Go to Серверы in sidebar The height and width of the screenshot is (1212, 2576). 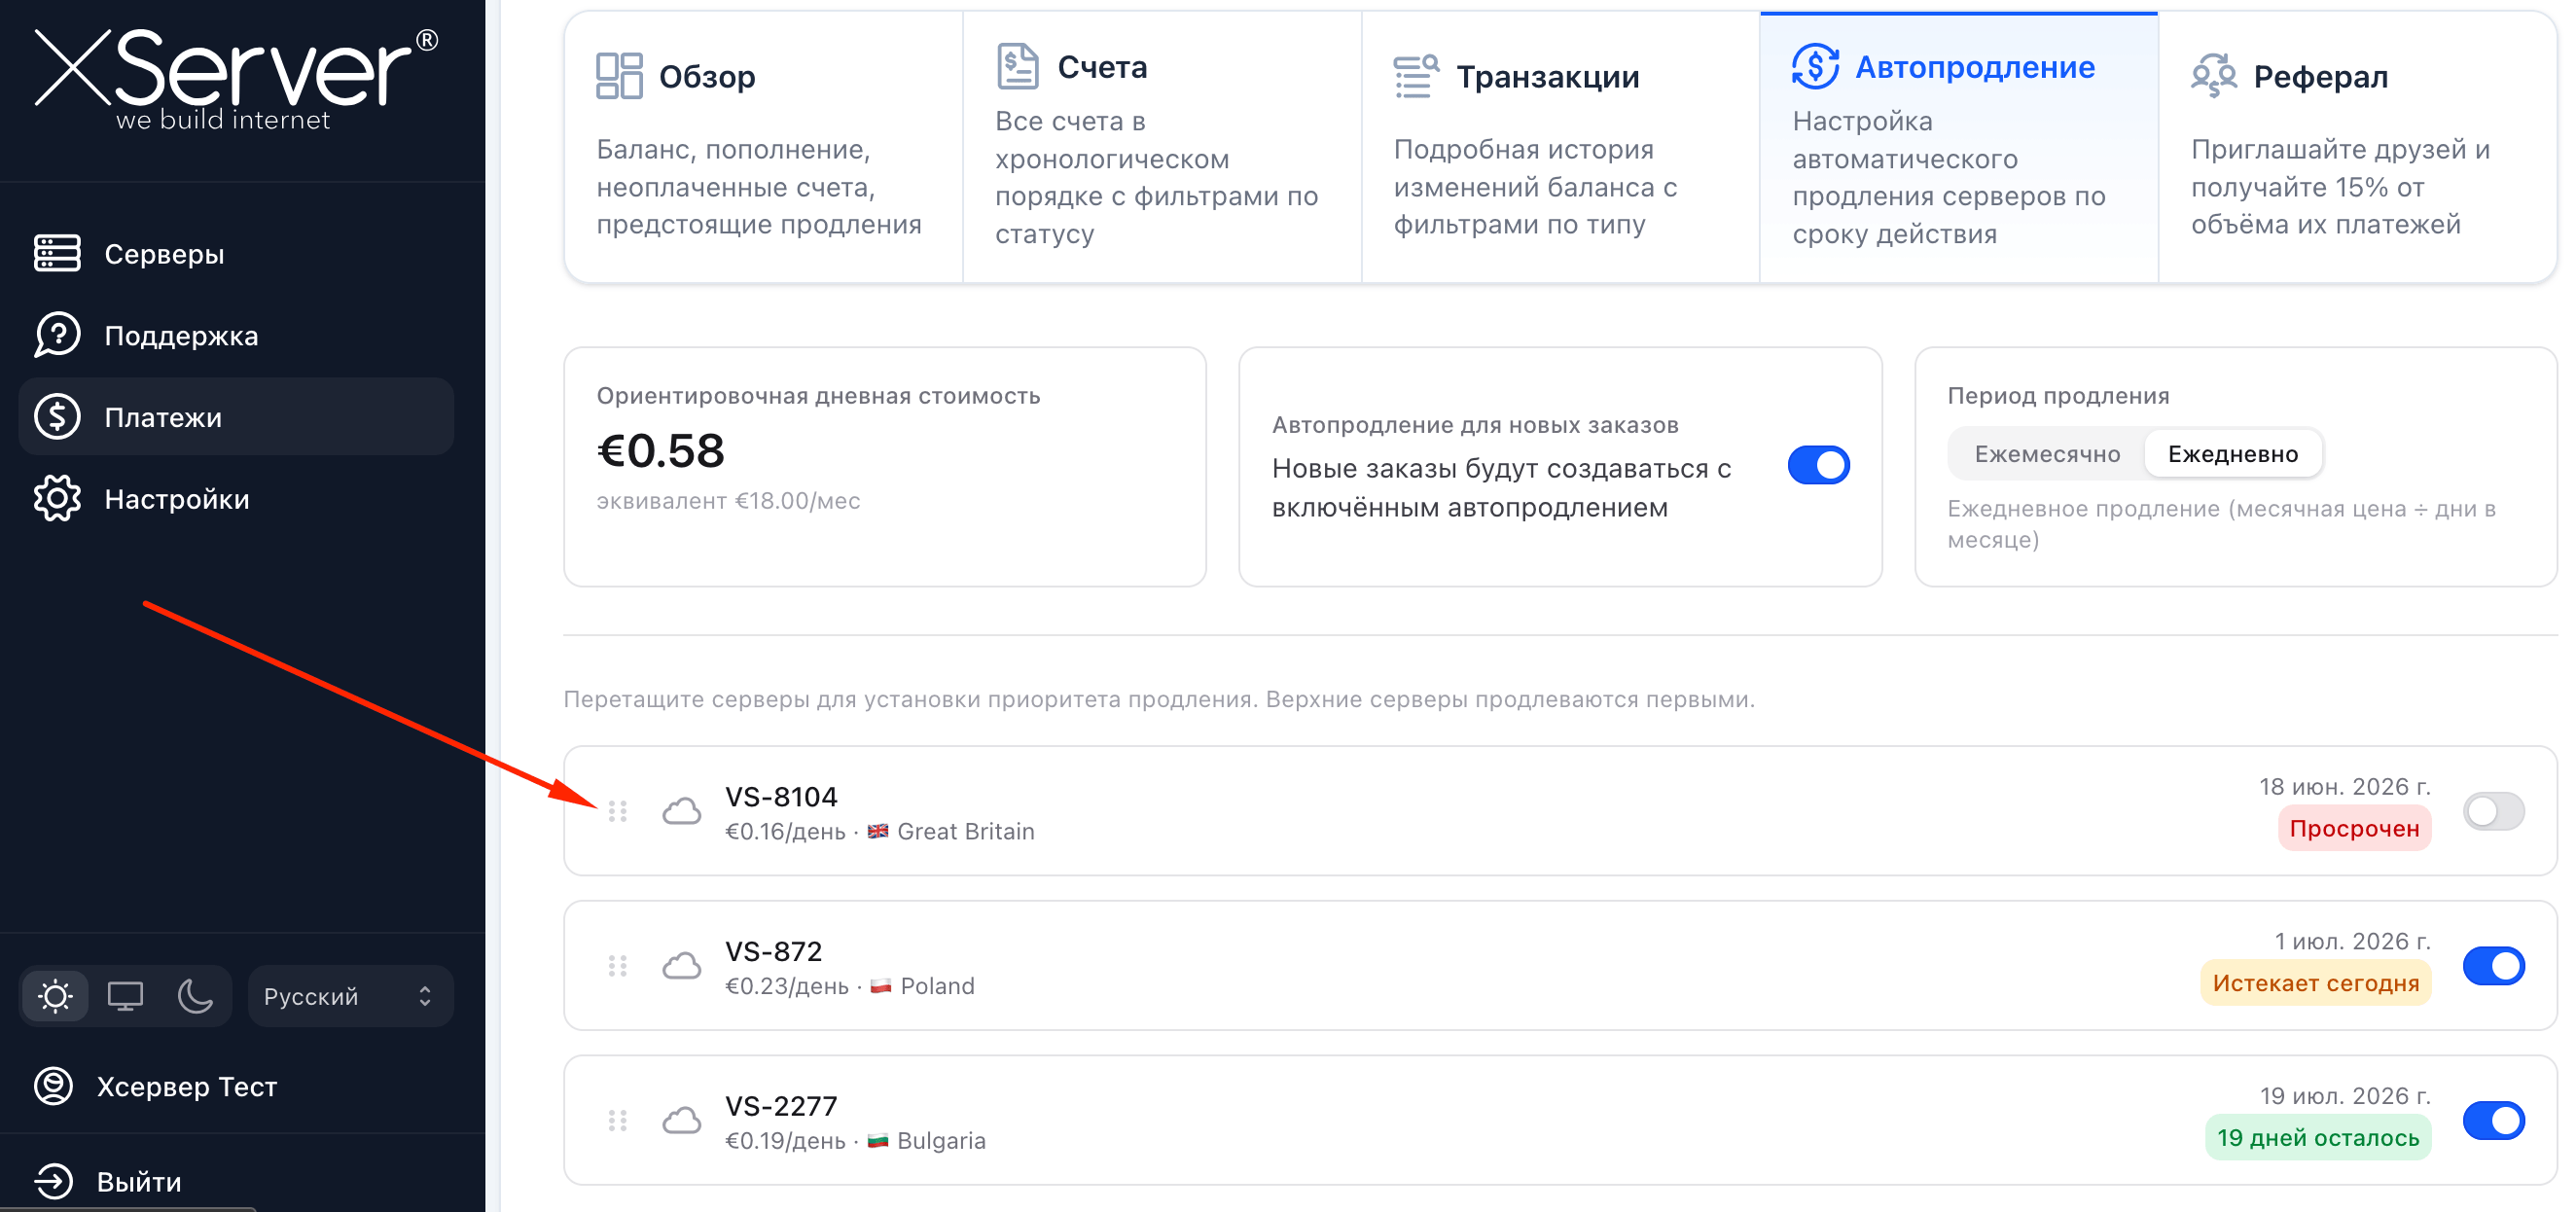[x=236, y=254]
